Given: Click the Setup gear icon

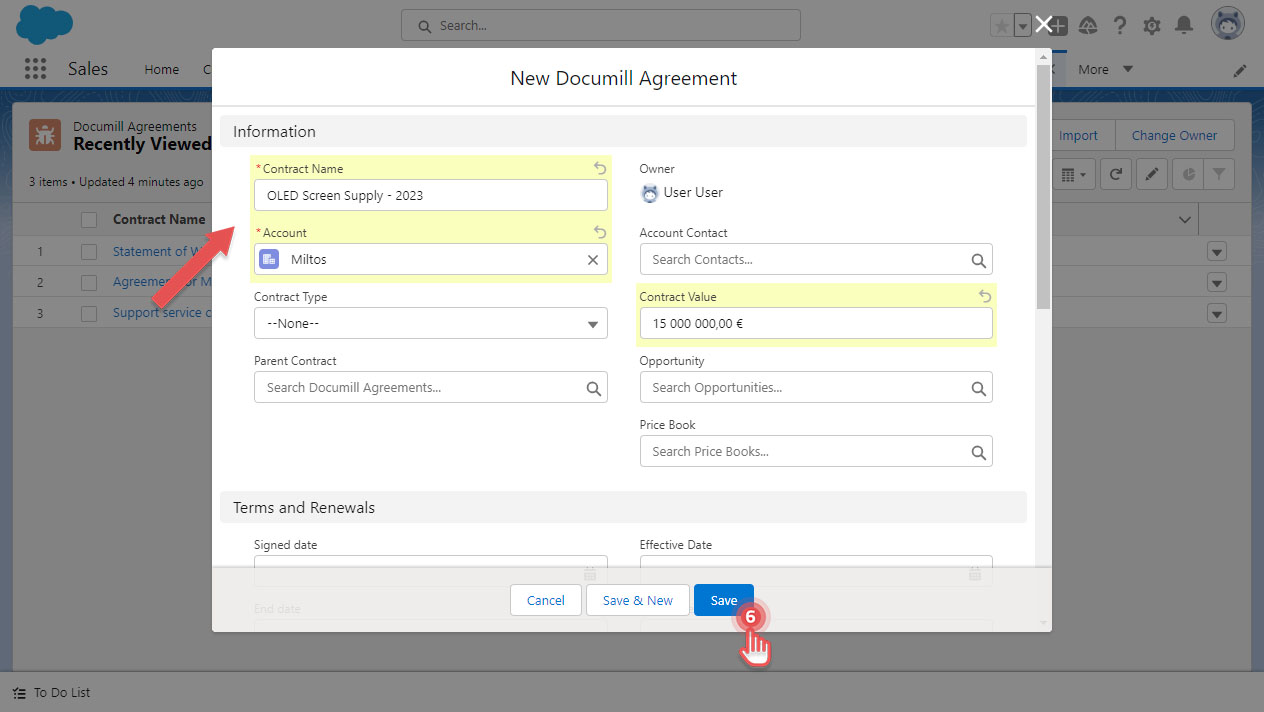Looking at the screenshot, I should [1151, 25].
